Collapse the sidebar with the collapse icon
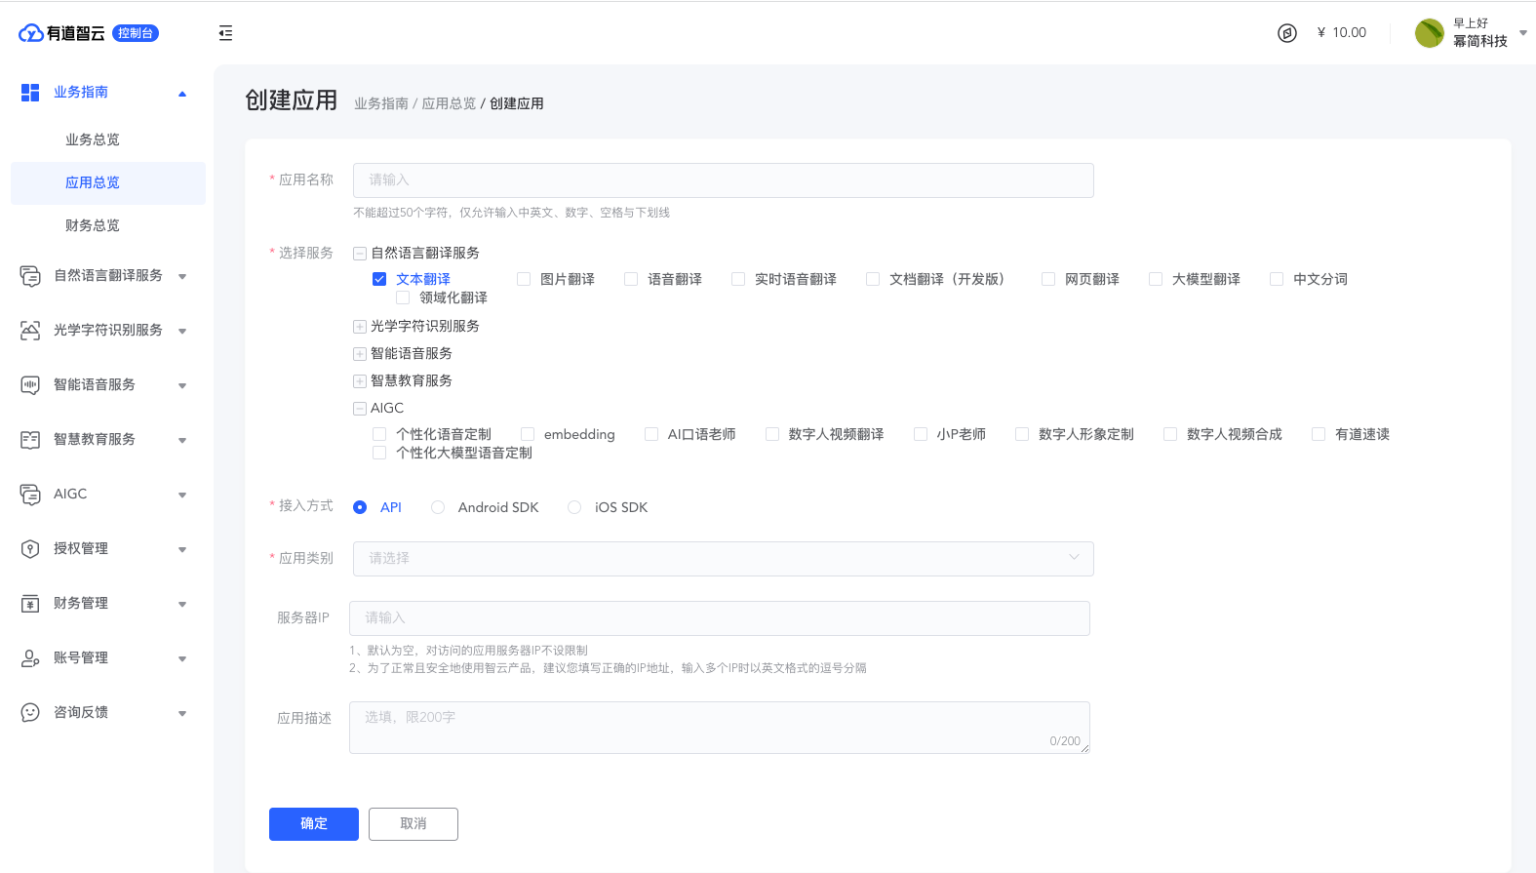1536x873 pixels. coord(225,32)
